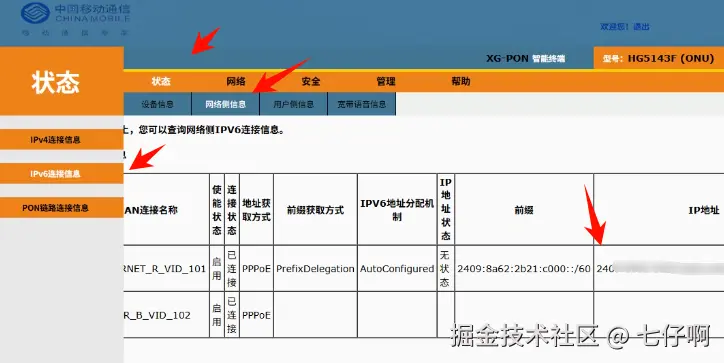Screen dimensions: 724x363
Task: Switch to the 设备信息 tab
Action: pyautogui.click(x=157, y=104)
